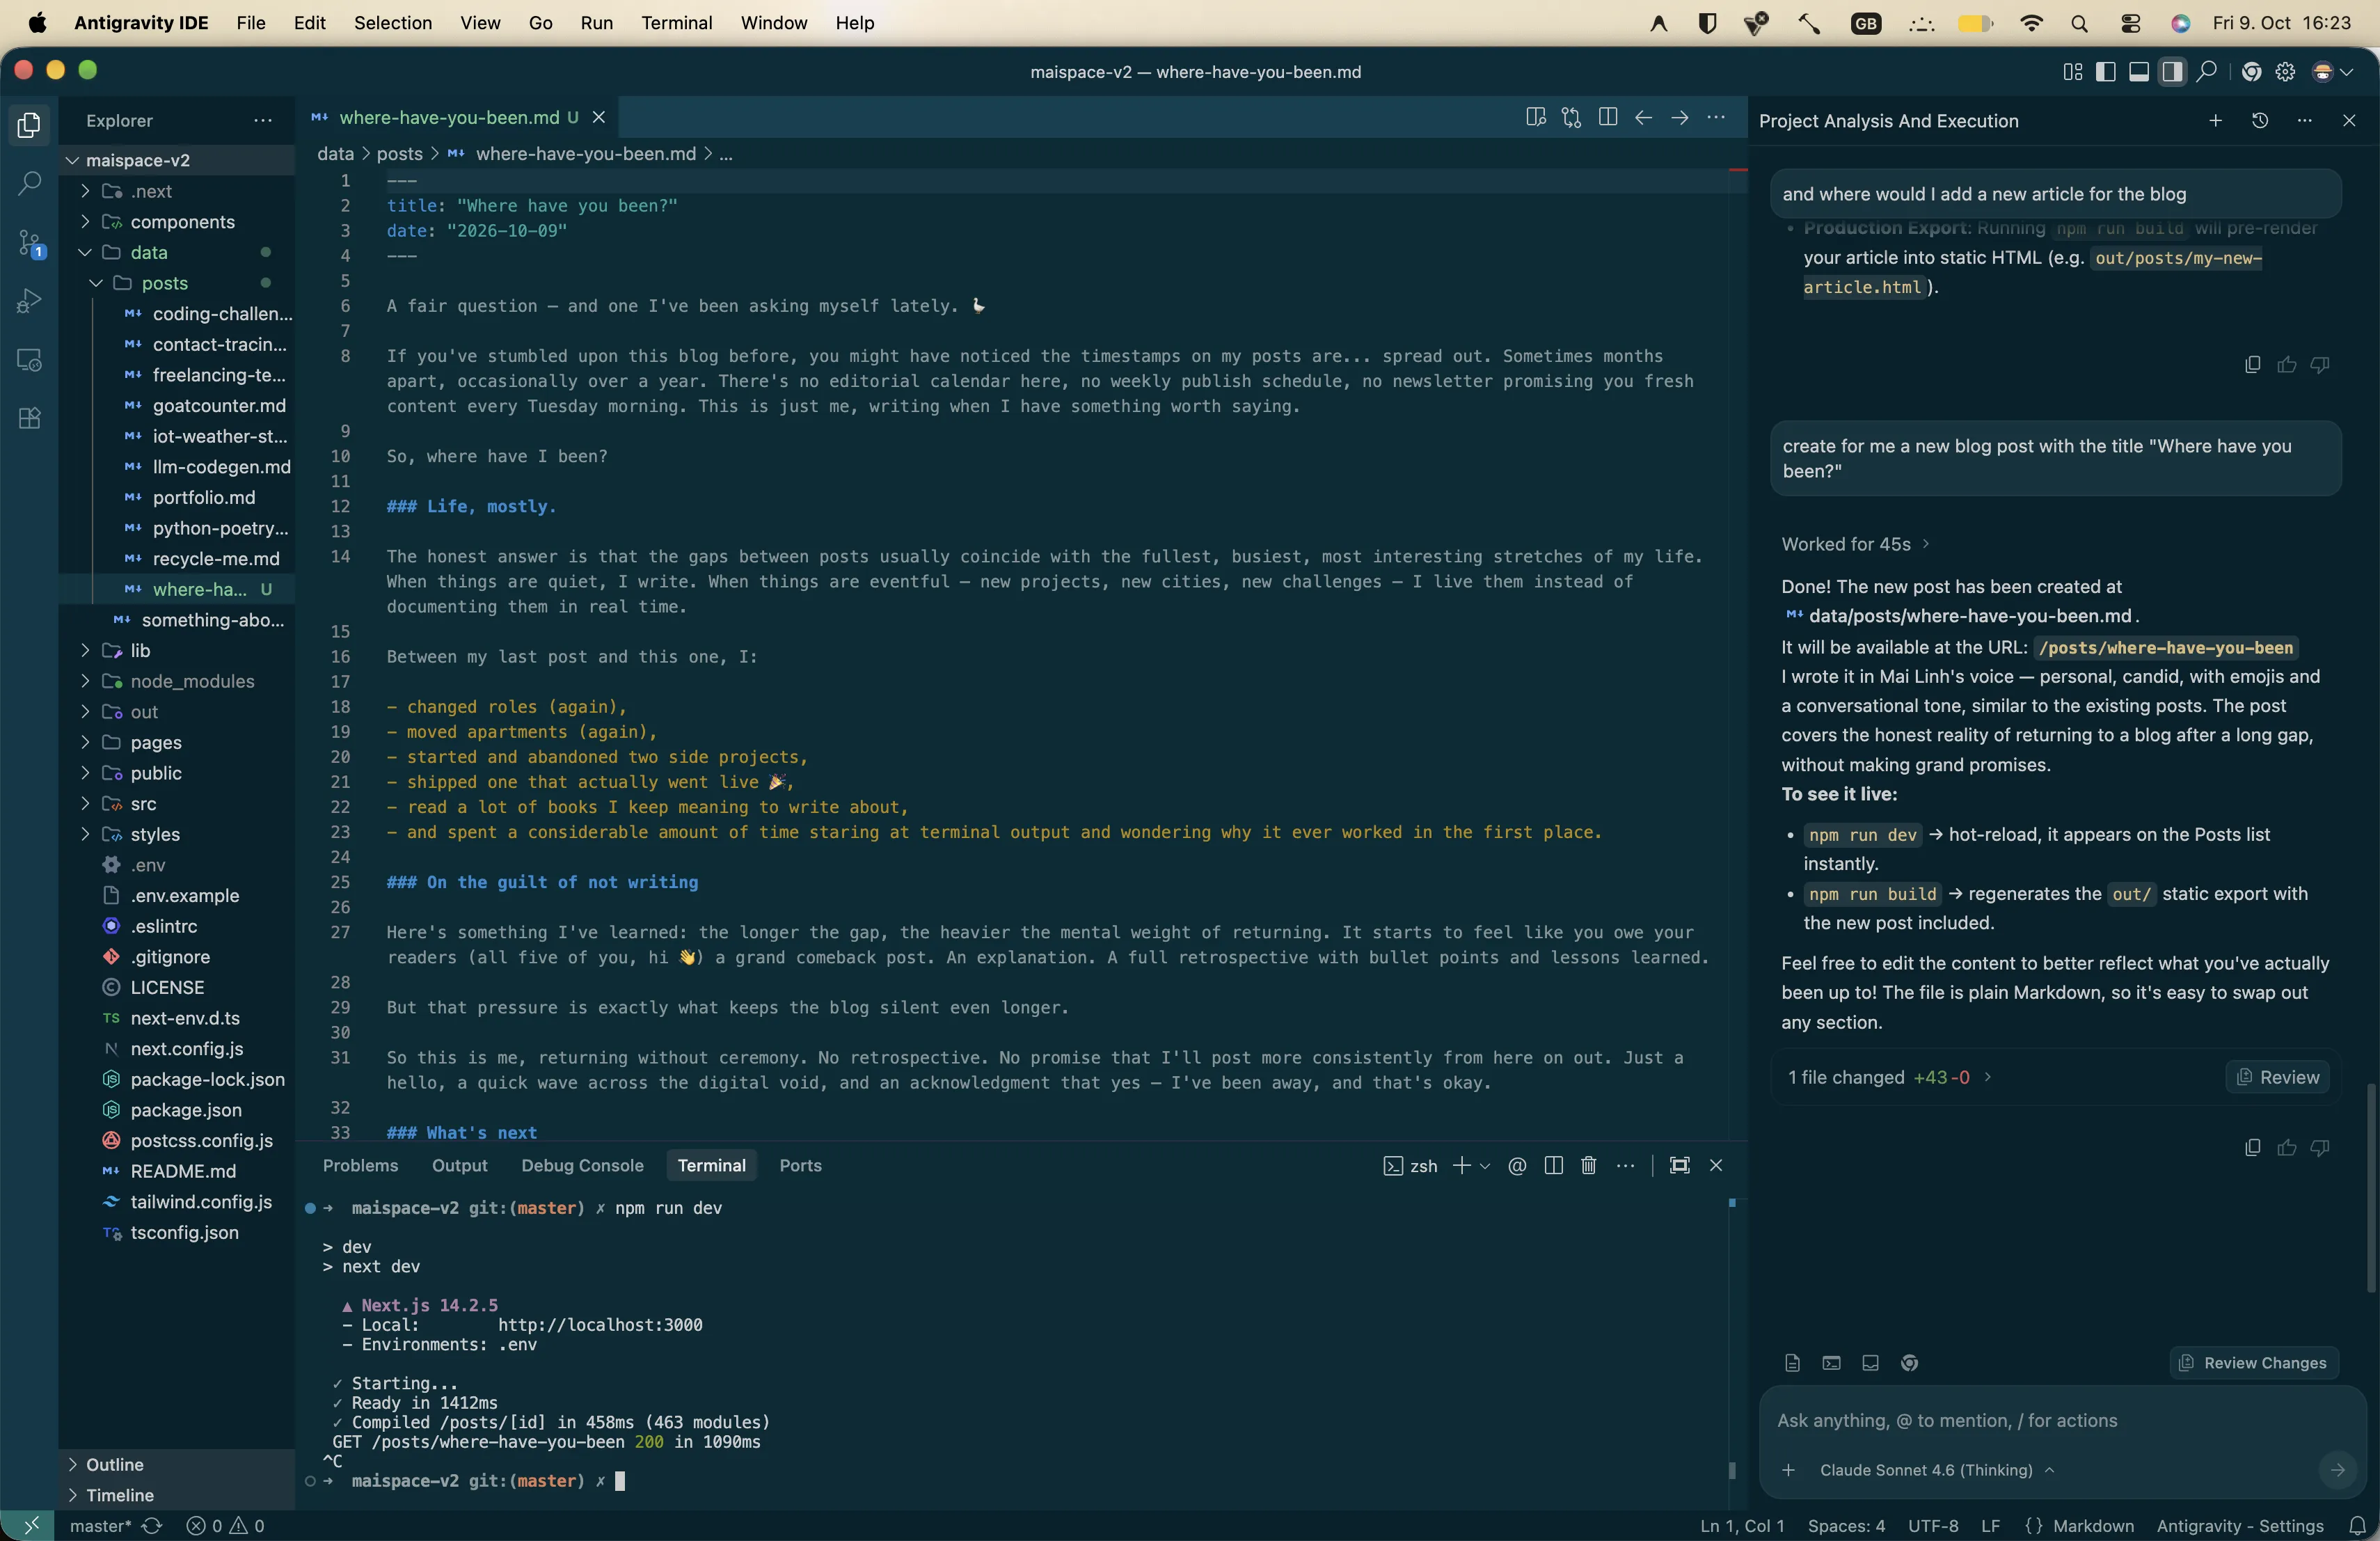Open the Terminal menu in menu bar
This screenshot has height=1541, width=2380.
tap(676, 23)
